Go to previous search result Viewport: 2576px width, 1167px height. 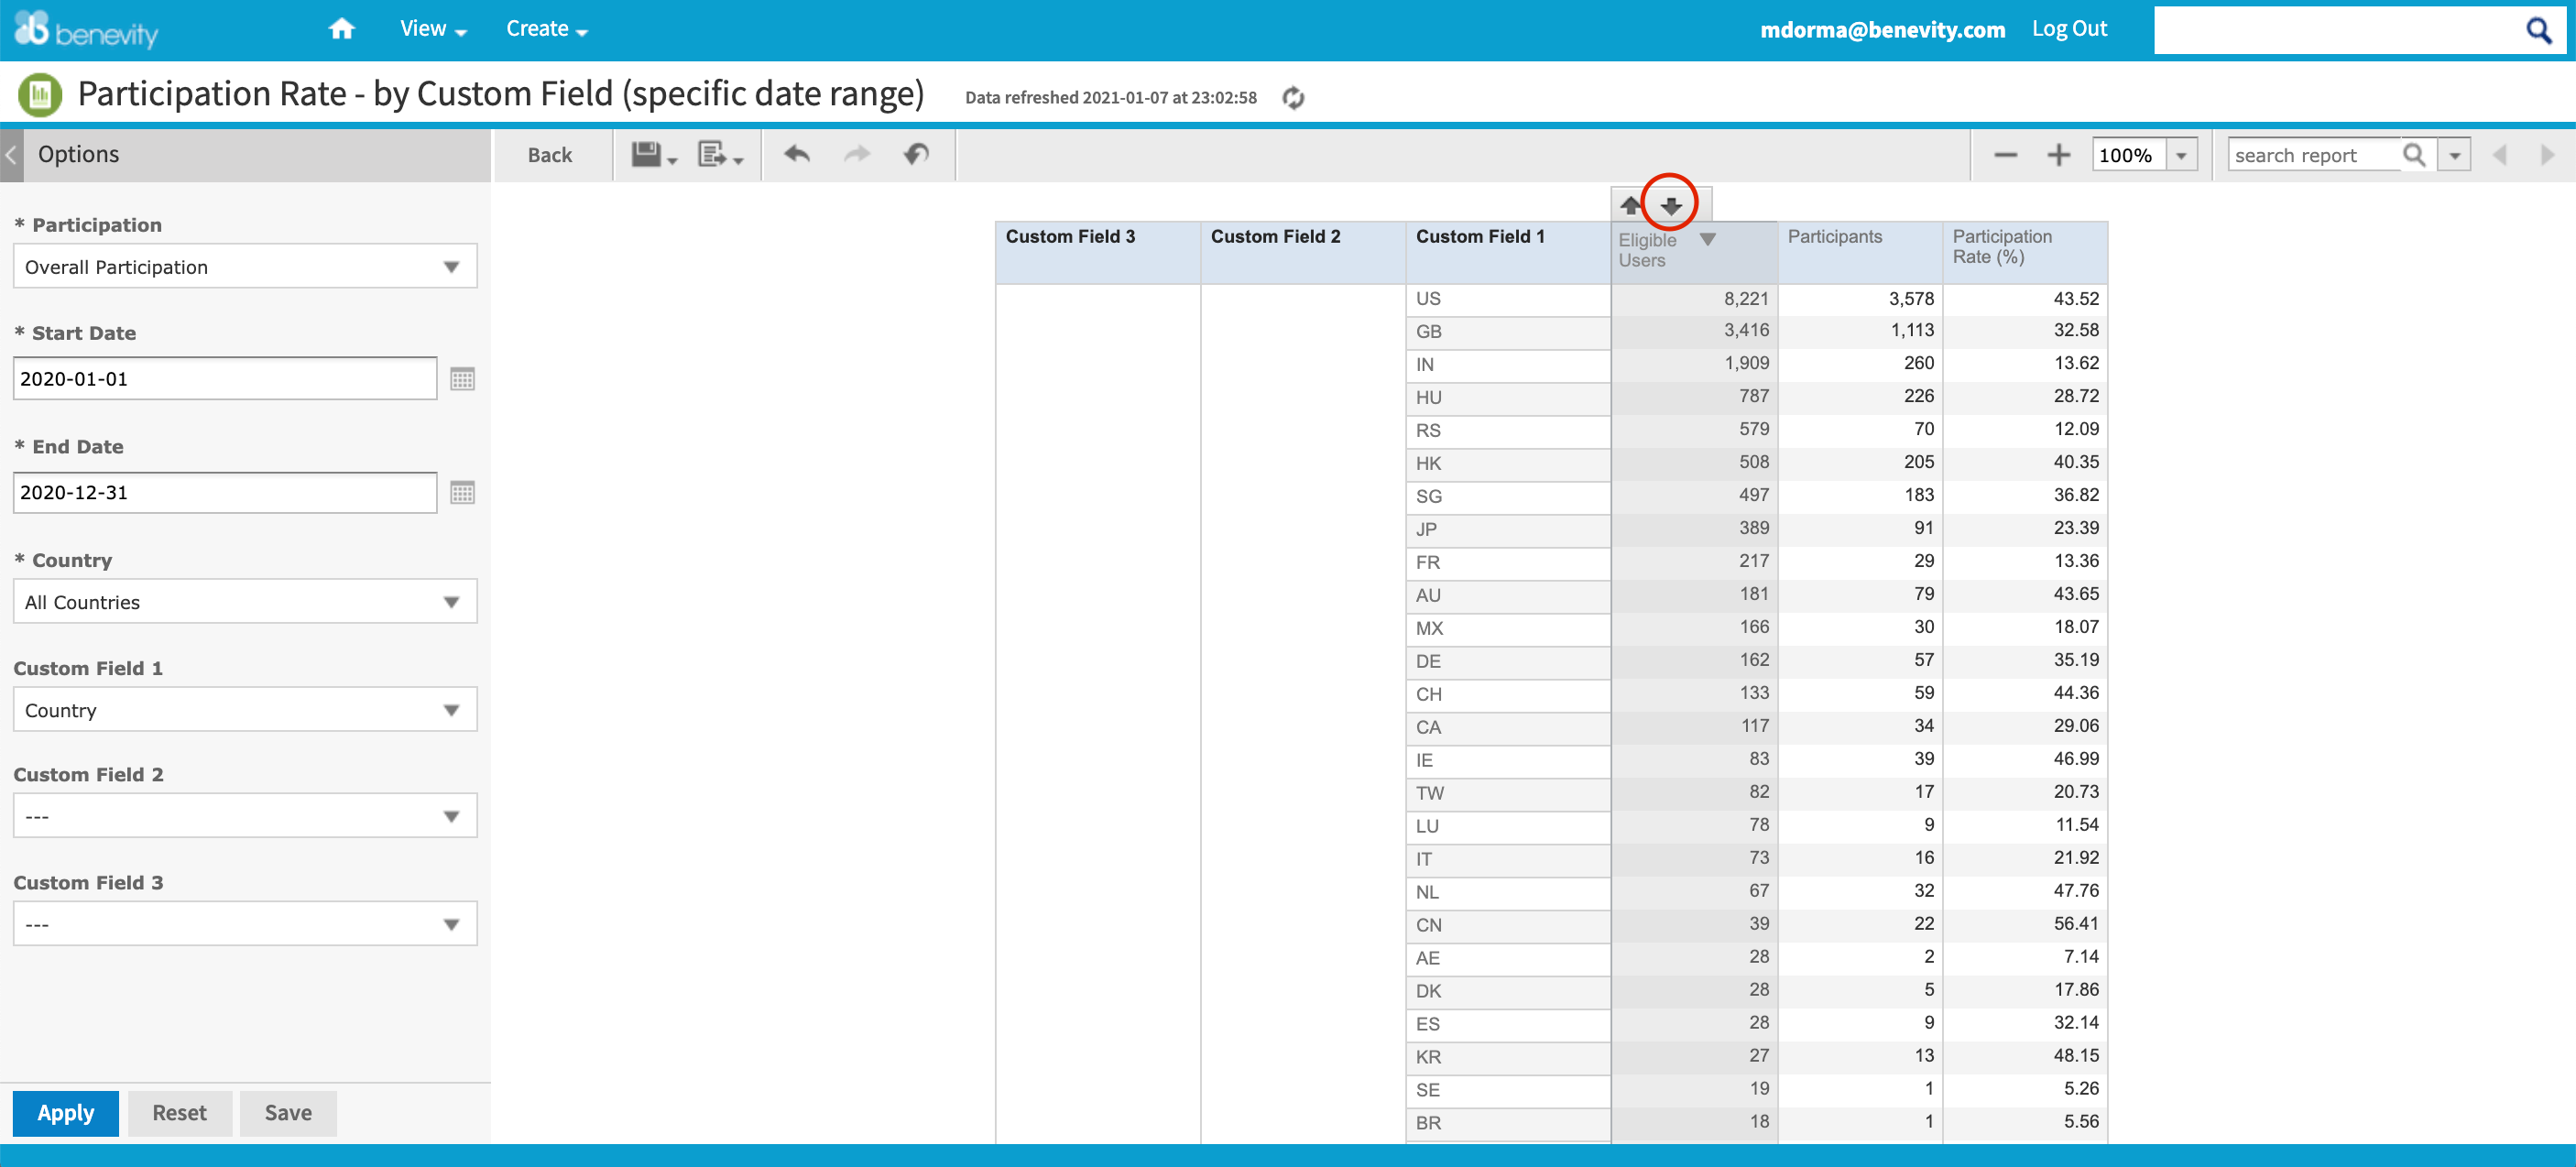(x=2499, y=155)
